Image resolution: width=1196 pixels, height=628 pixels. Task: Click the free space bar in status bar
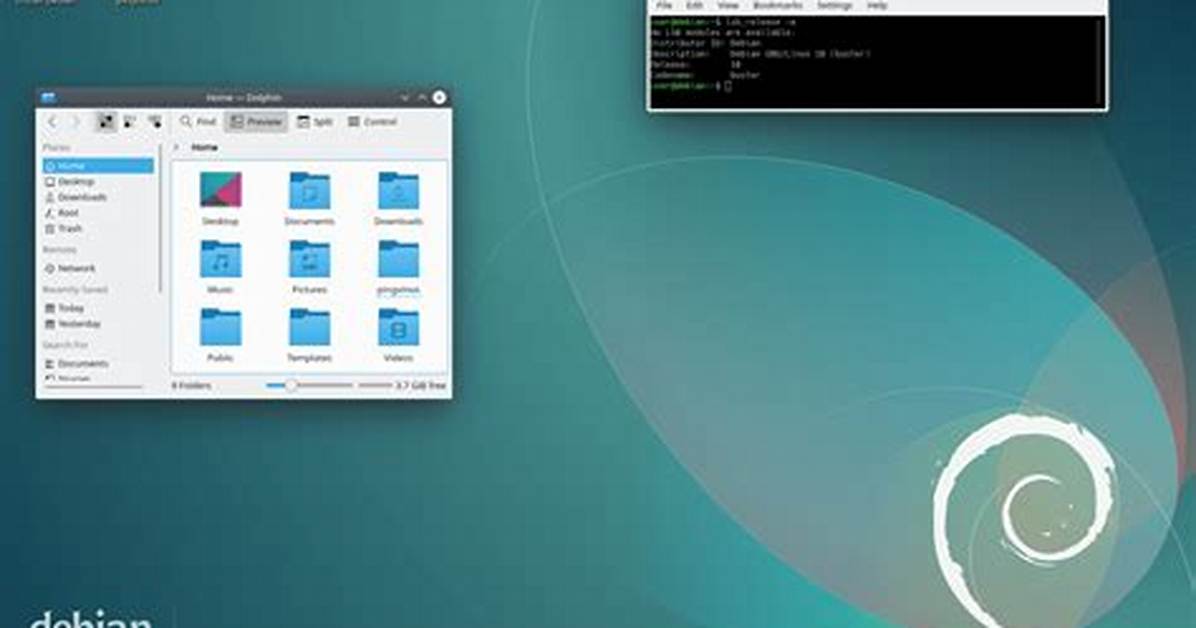click(375, 385)
